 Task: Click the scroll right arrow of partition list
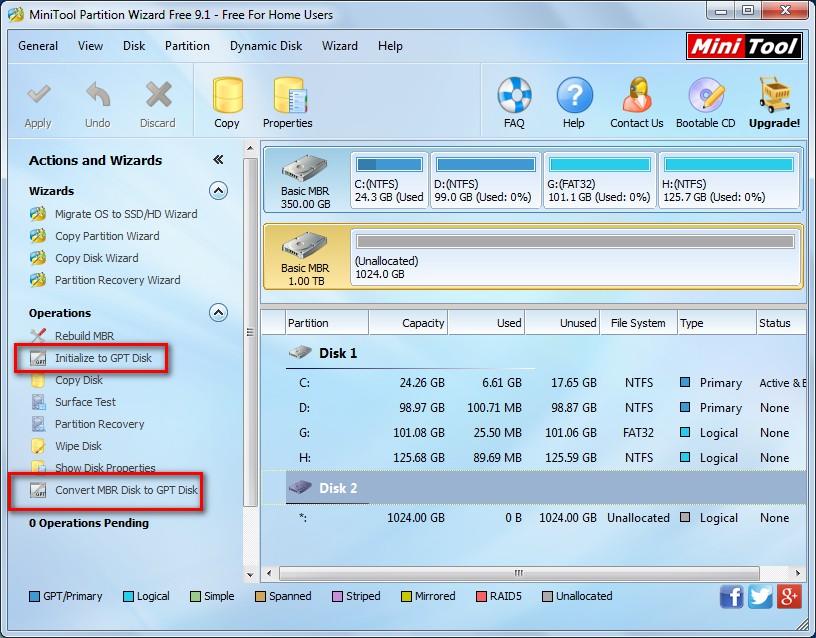click(x=798, y=573)
